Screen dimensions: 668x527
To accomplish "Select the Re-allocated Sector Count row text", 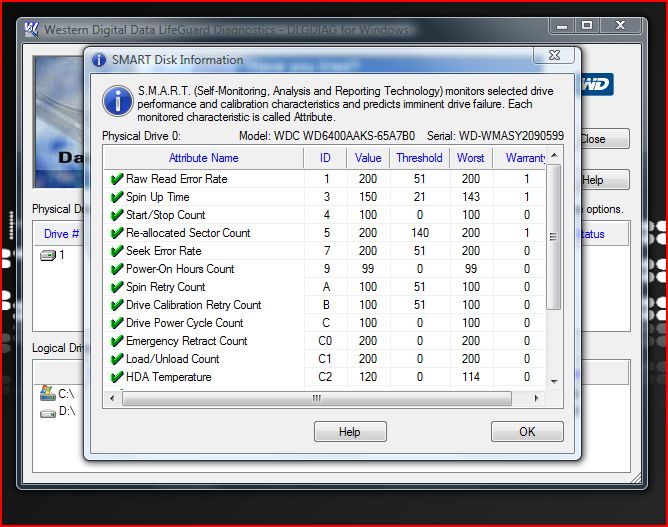I will pos(188,233).
